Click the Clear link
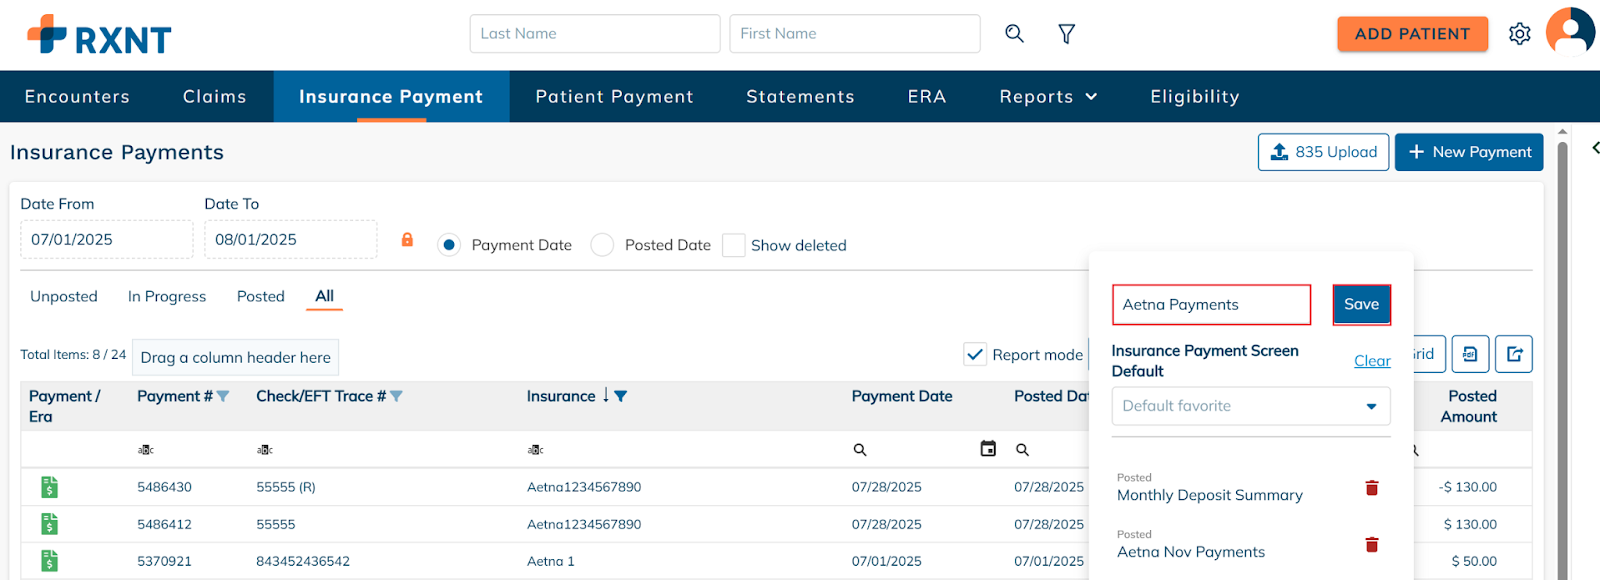This screenshot has height=580, width=1600. click(1372, 361)
